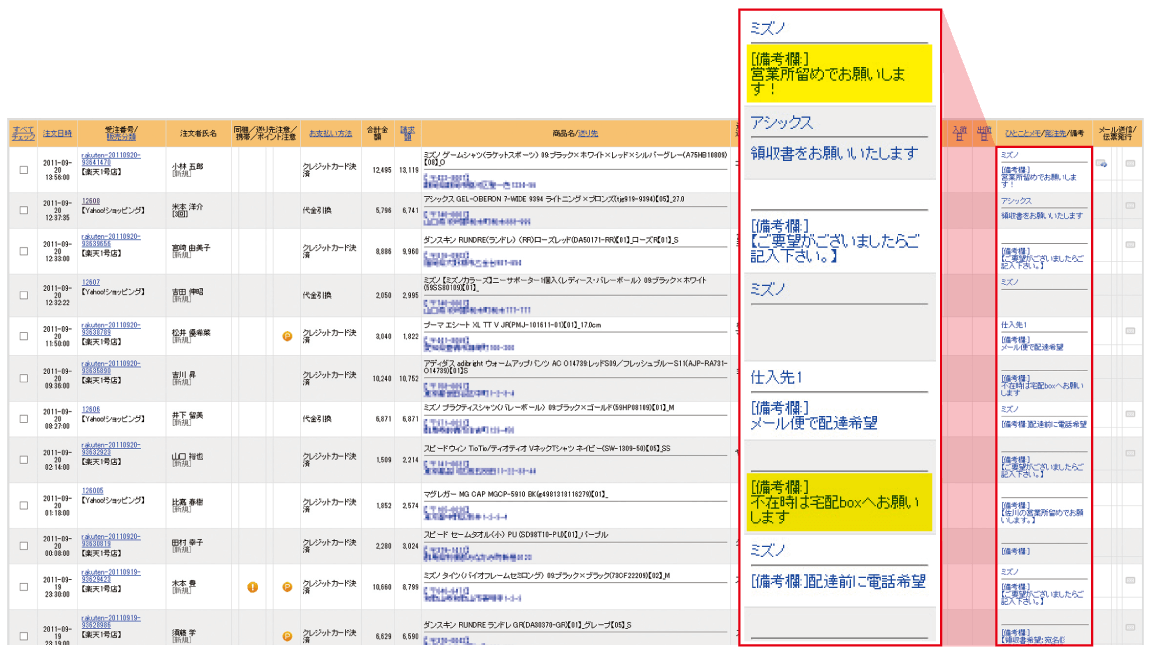
Task: Select customer name 米本 洋介
Action: coord(188,207)
